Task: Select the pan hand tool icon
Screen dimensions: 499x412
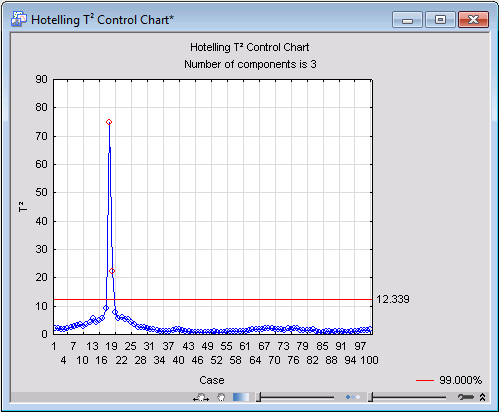Action: (x=221, y=397)
